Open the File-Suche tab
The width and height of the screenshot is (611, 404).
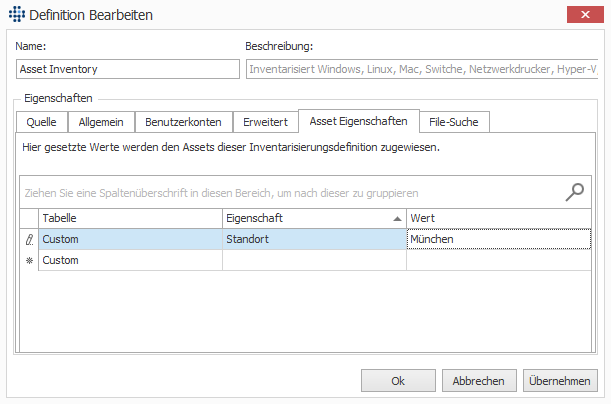click(453, 122)
